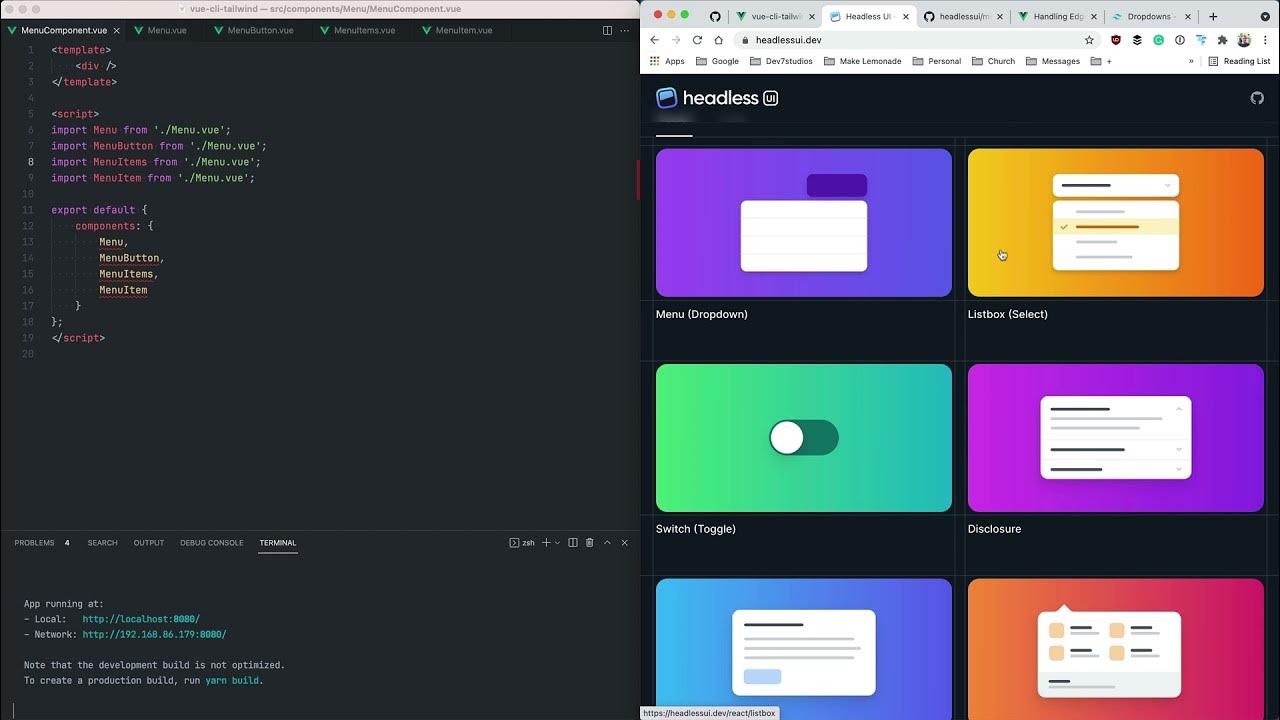This screenshot has height=720, width=1280.
Task: Open the Reading List button
Action: coord(1240,61)
